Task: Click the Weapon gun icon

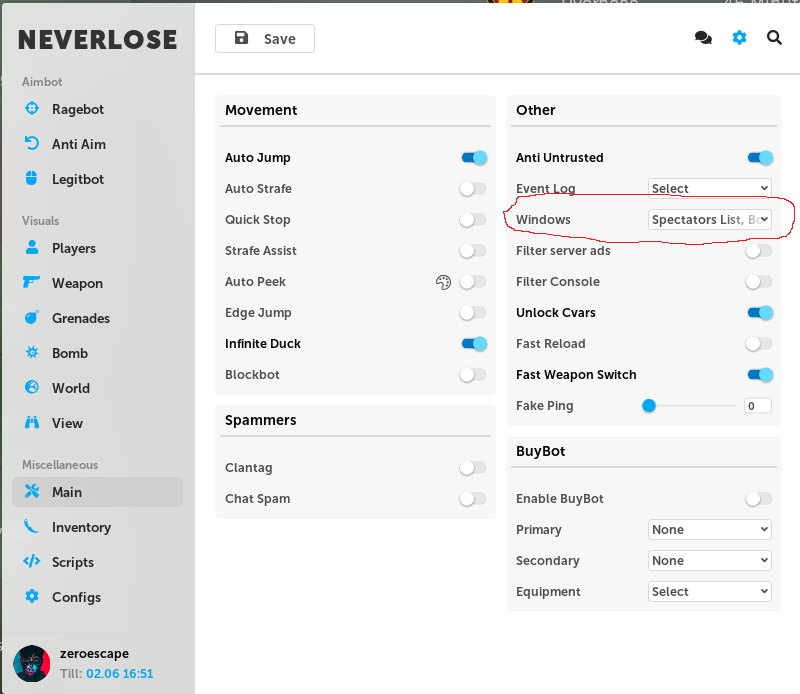Action: coord(32,282)
